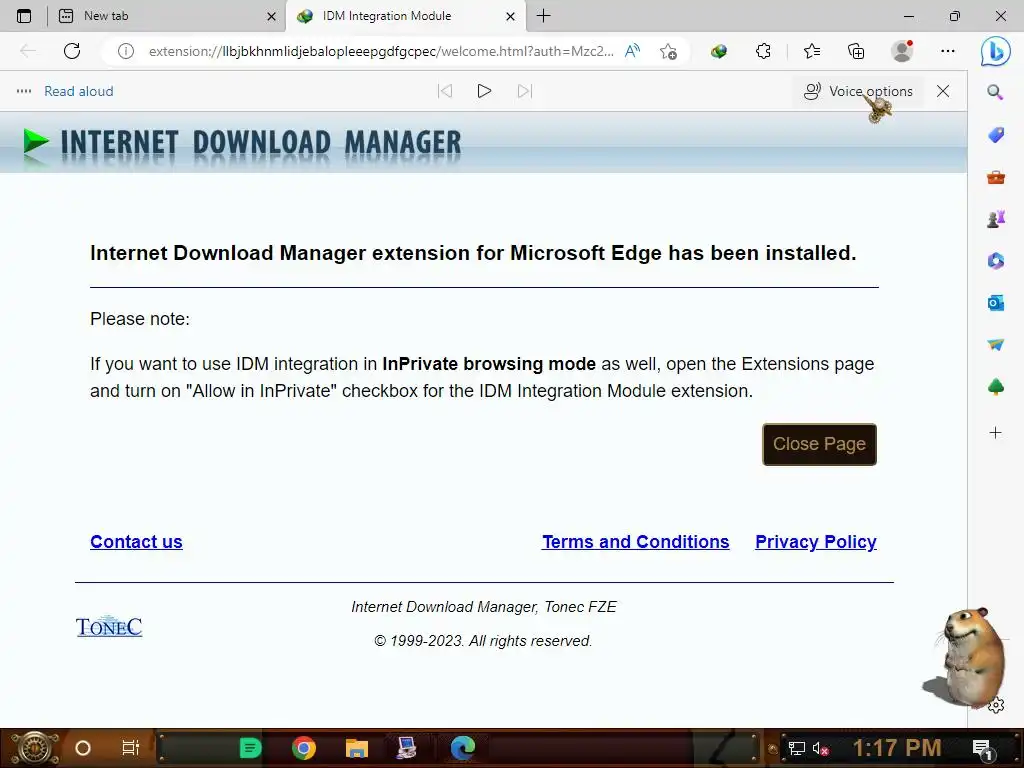Open the user profile menu
The height and width of the screenshot is (768, 1024).
(902, 51)
